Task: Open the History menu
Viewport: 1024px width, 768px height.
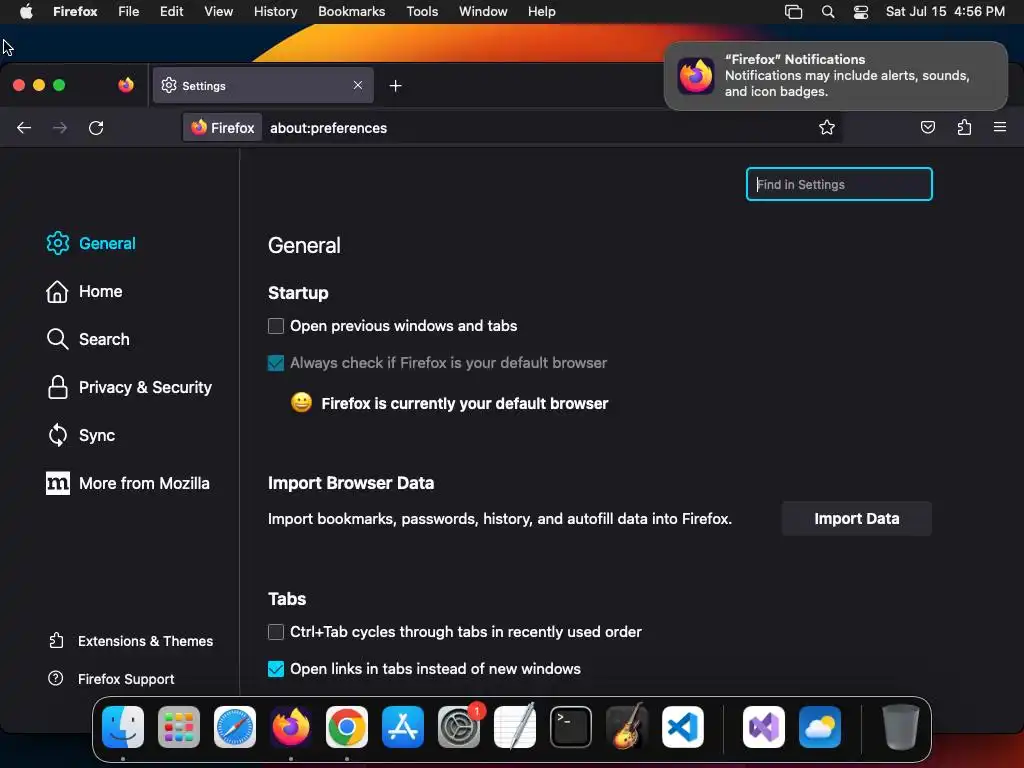Action: coord(276,12)
